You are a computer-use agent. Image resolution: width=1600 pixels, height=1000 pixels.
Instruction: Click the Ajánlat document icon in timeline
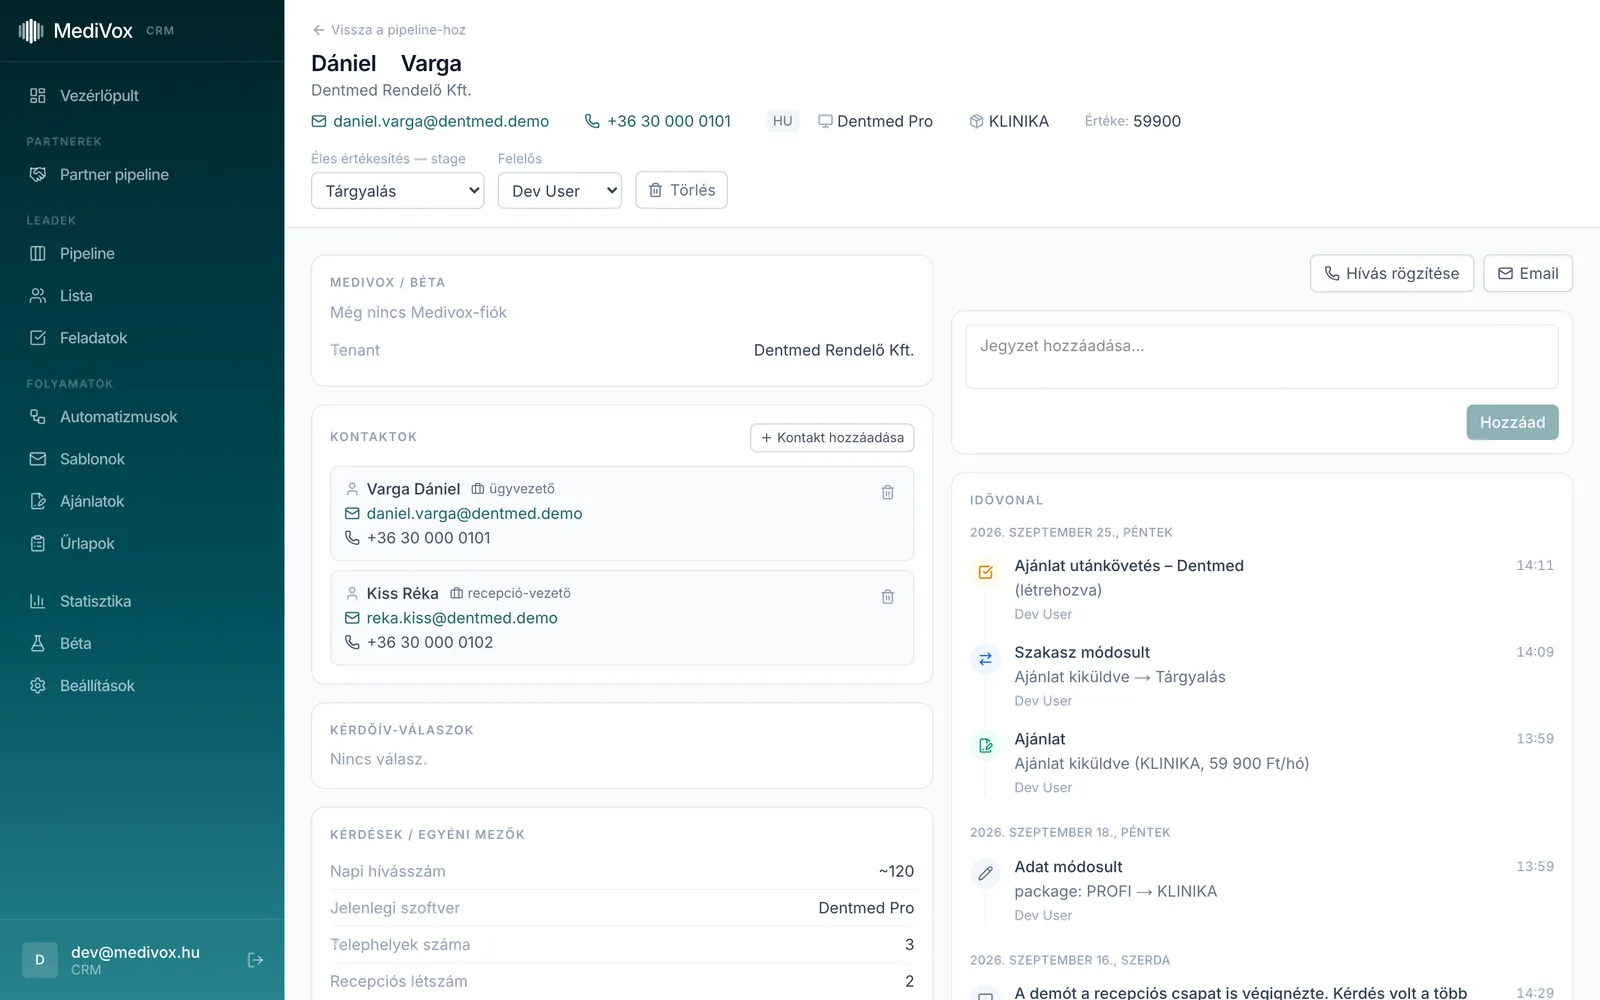[985, 746]
